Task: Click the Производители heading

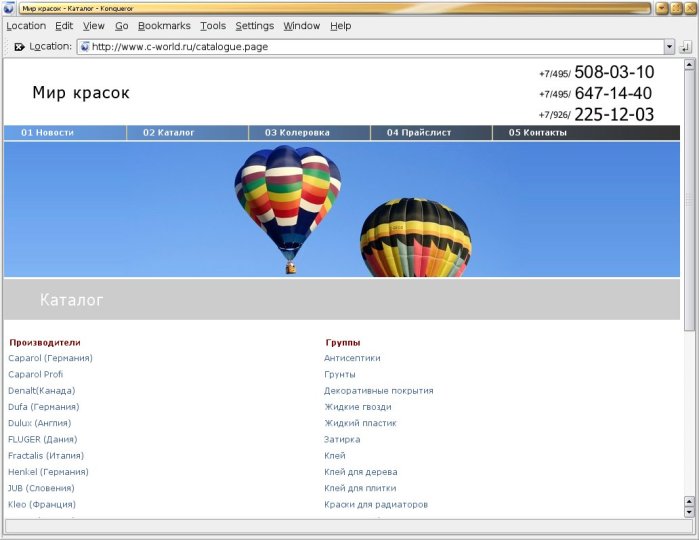Action: [x=45, y=342]
